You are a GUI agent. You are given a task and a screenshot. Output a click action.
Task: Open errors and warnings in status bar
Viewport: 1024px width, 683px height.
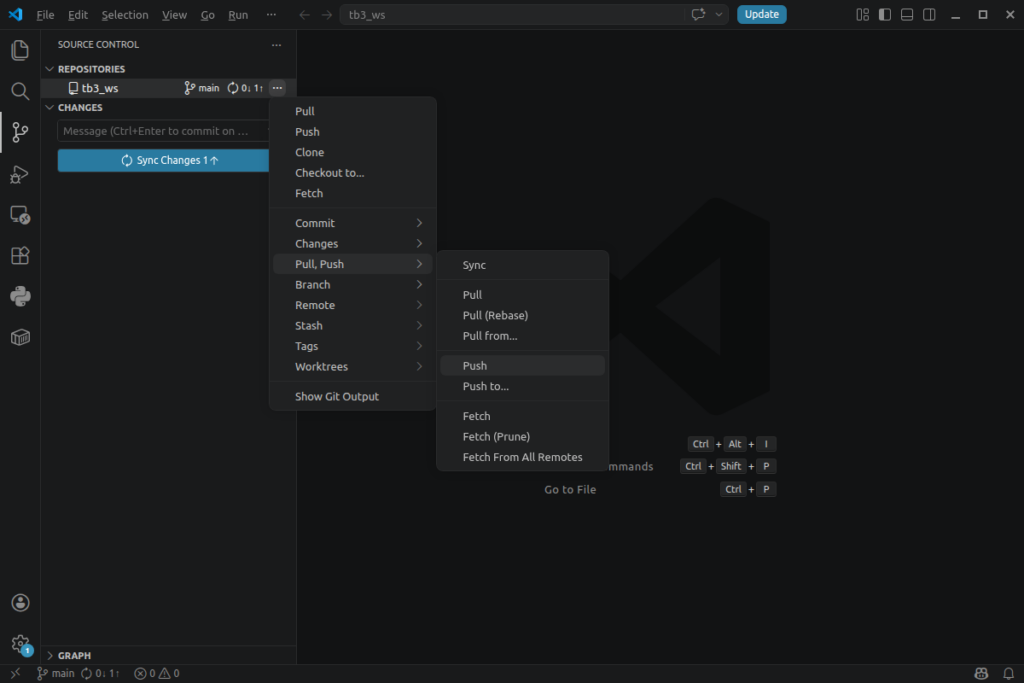[x=157, y=673]
